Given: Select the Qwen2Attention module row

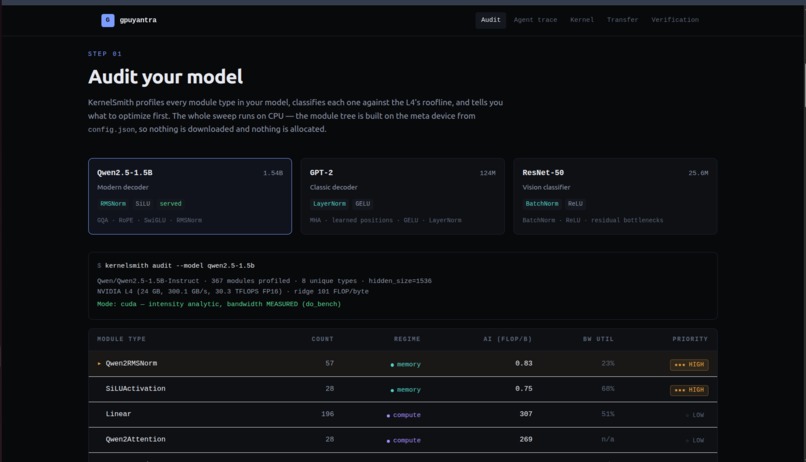Looking at the screenshot, I should [x=402, y=439].
